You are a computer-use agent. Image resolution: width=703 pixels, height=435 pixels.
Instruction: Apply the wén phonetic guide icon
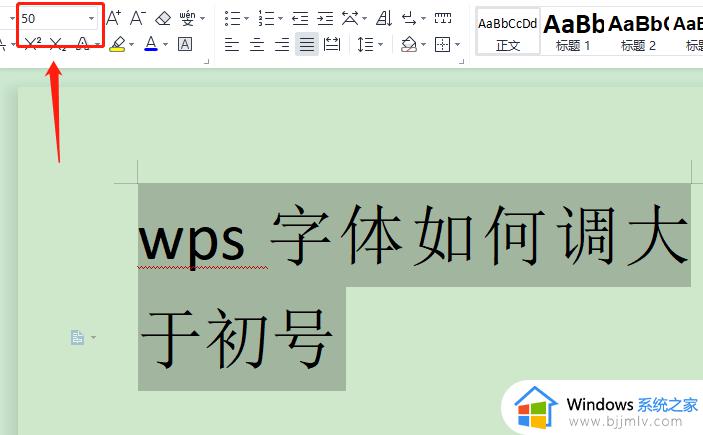click(187, 18)
